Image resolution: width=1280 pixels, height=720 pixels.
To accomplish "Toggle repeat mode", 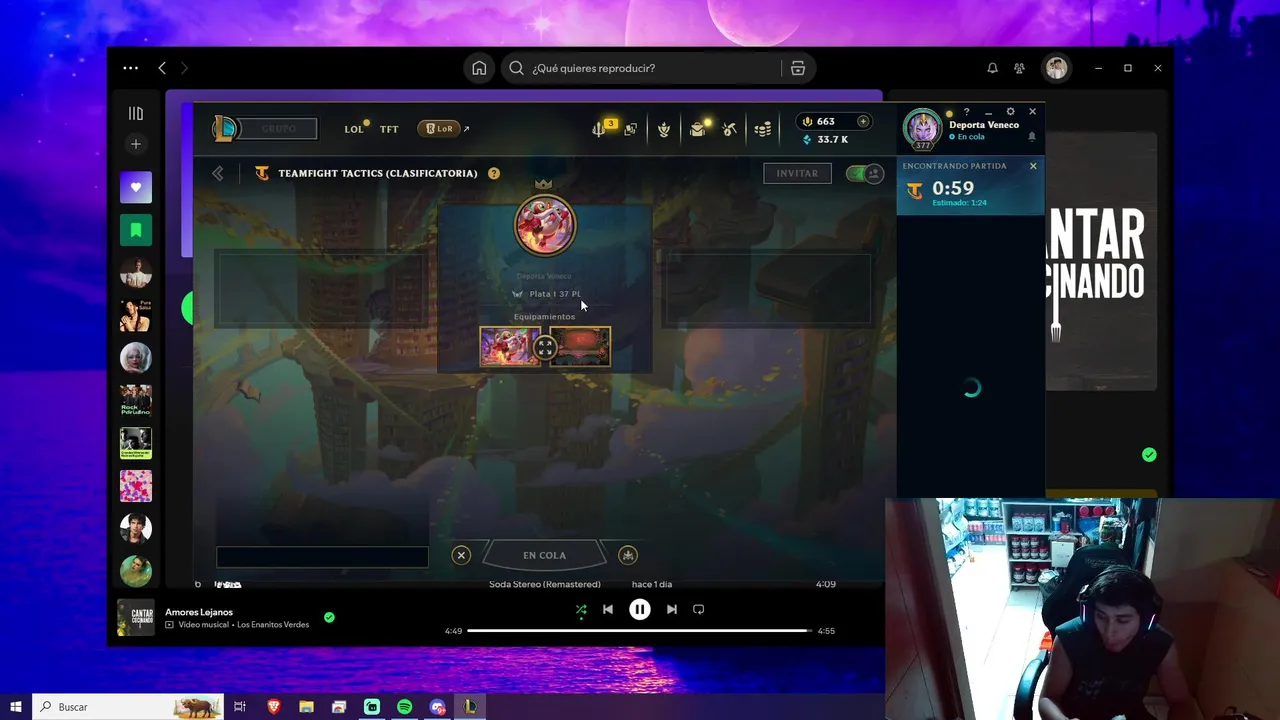I will [x=698, y=609].
